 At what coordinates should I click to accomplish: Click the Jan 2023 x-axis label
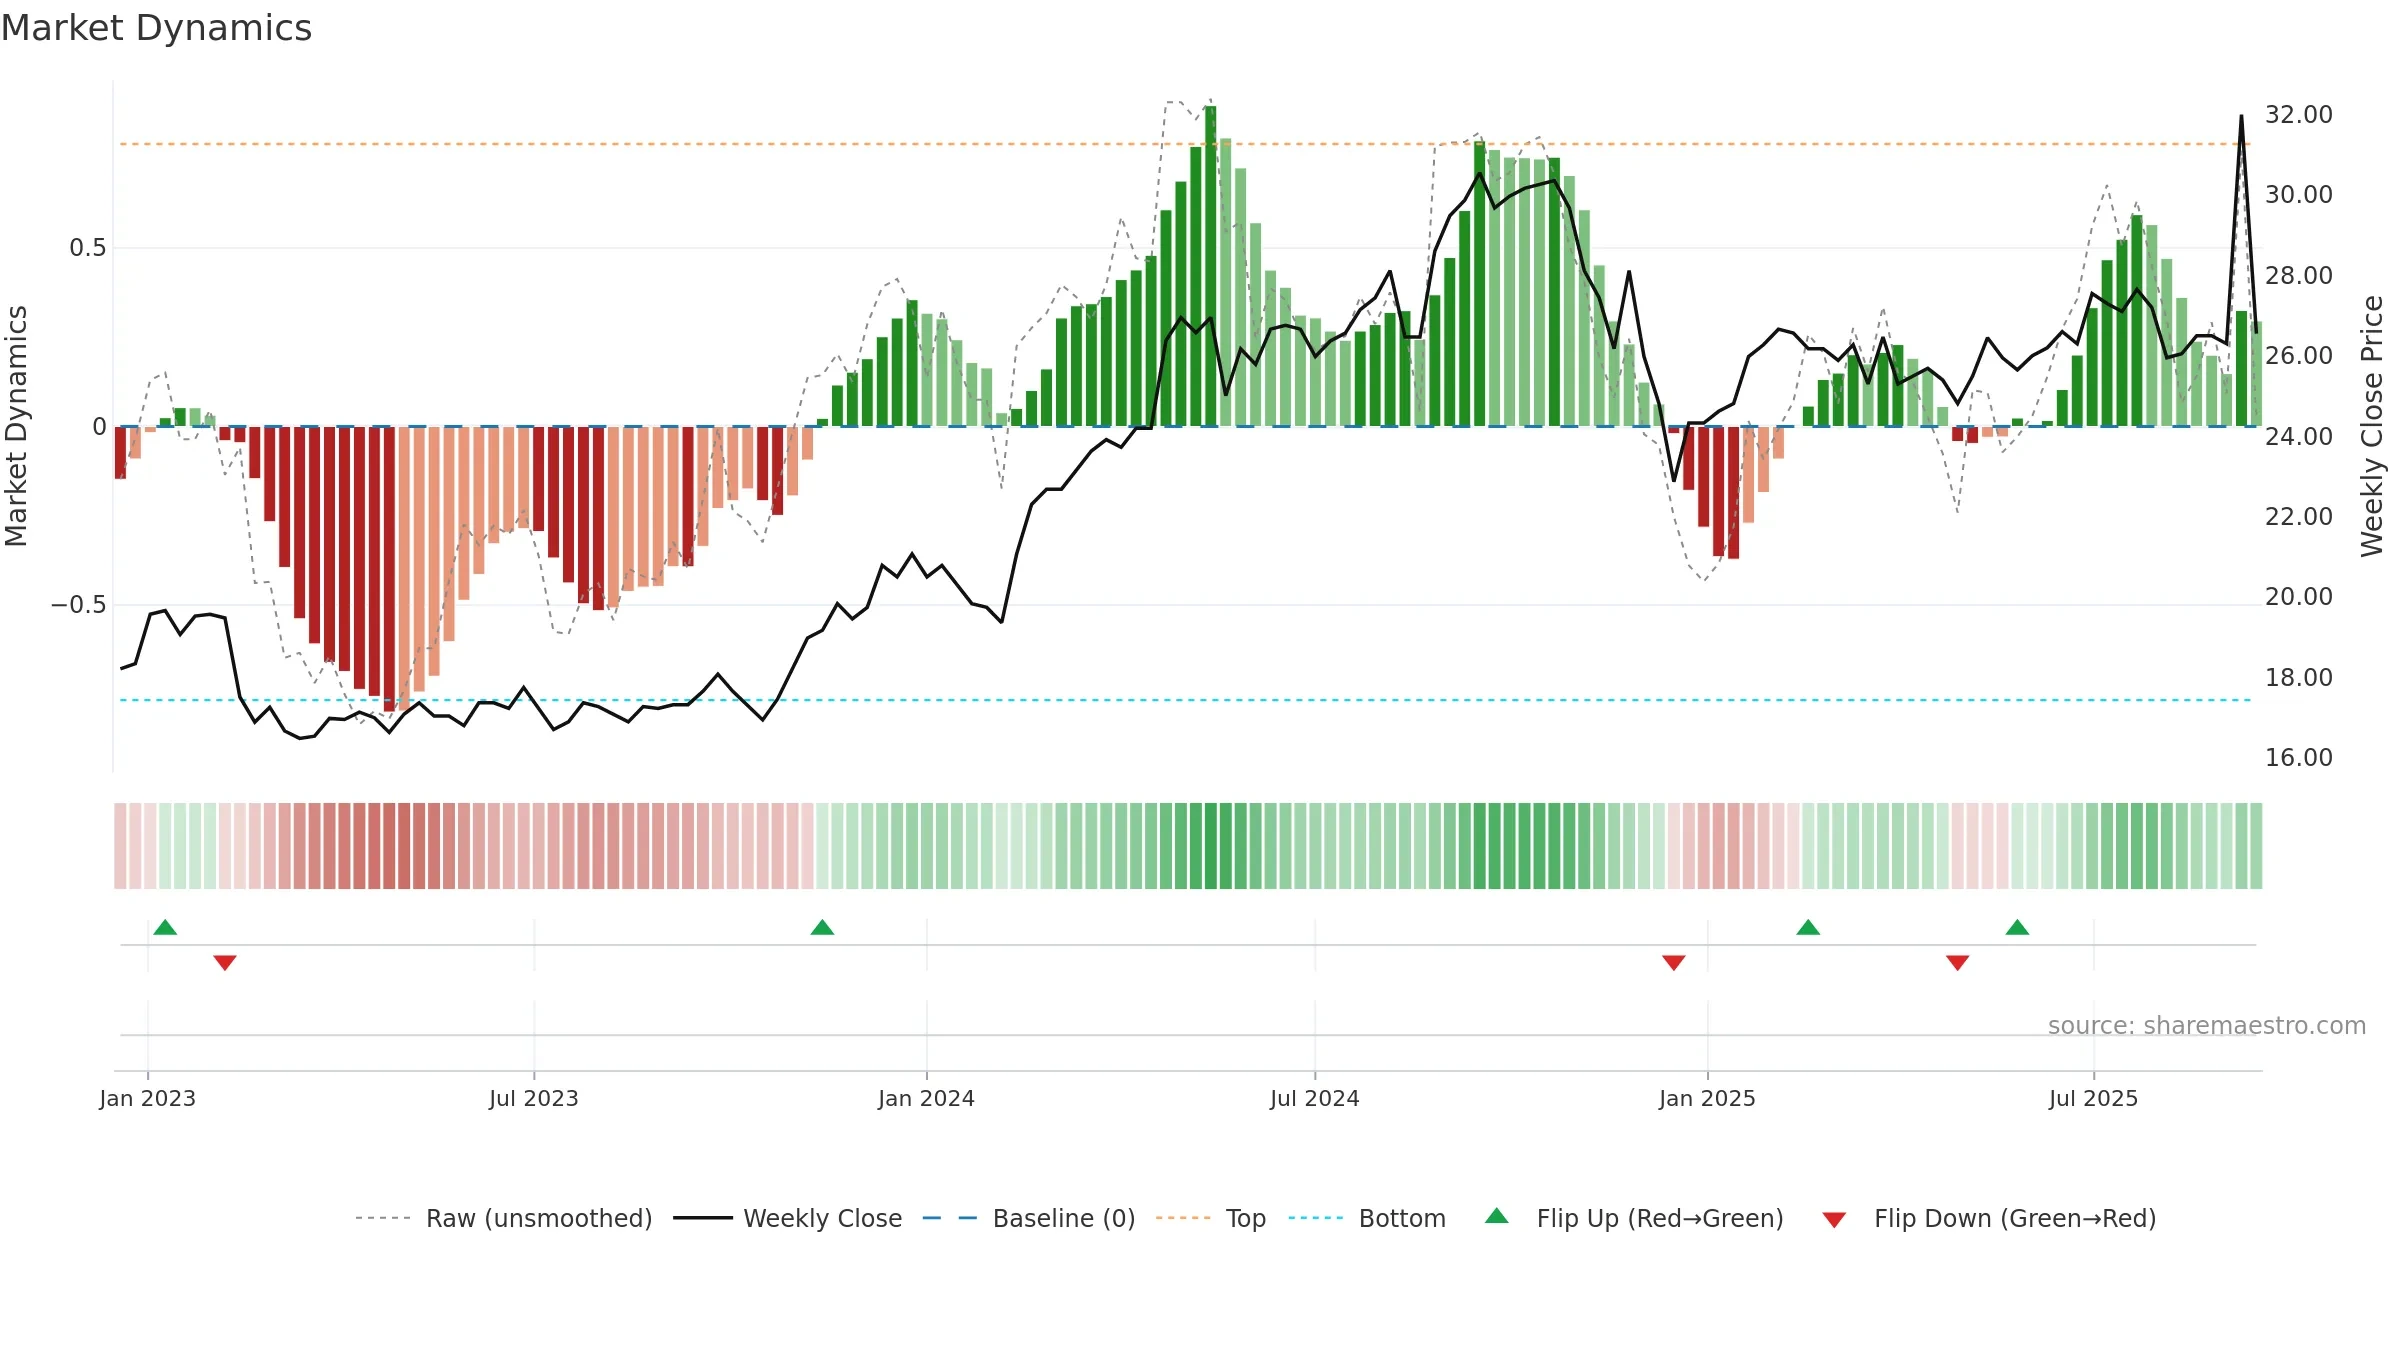click(148, 1098)
